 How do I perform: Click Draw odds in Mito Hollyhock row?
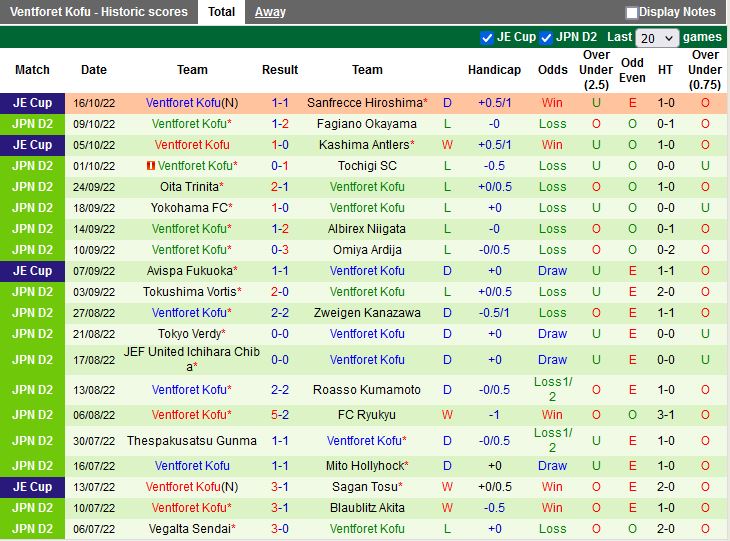553,466
